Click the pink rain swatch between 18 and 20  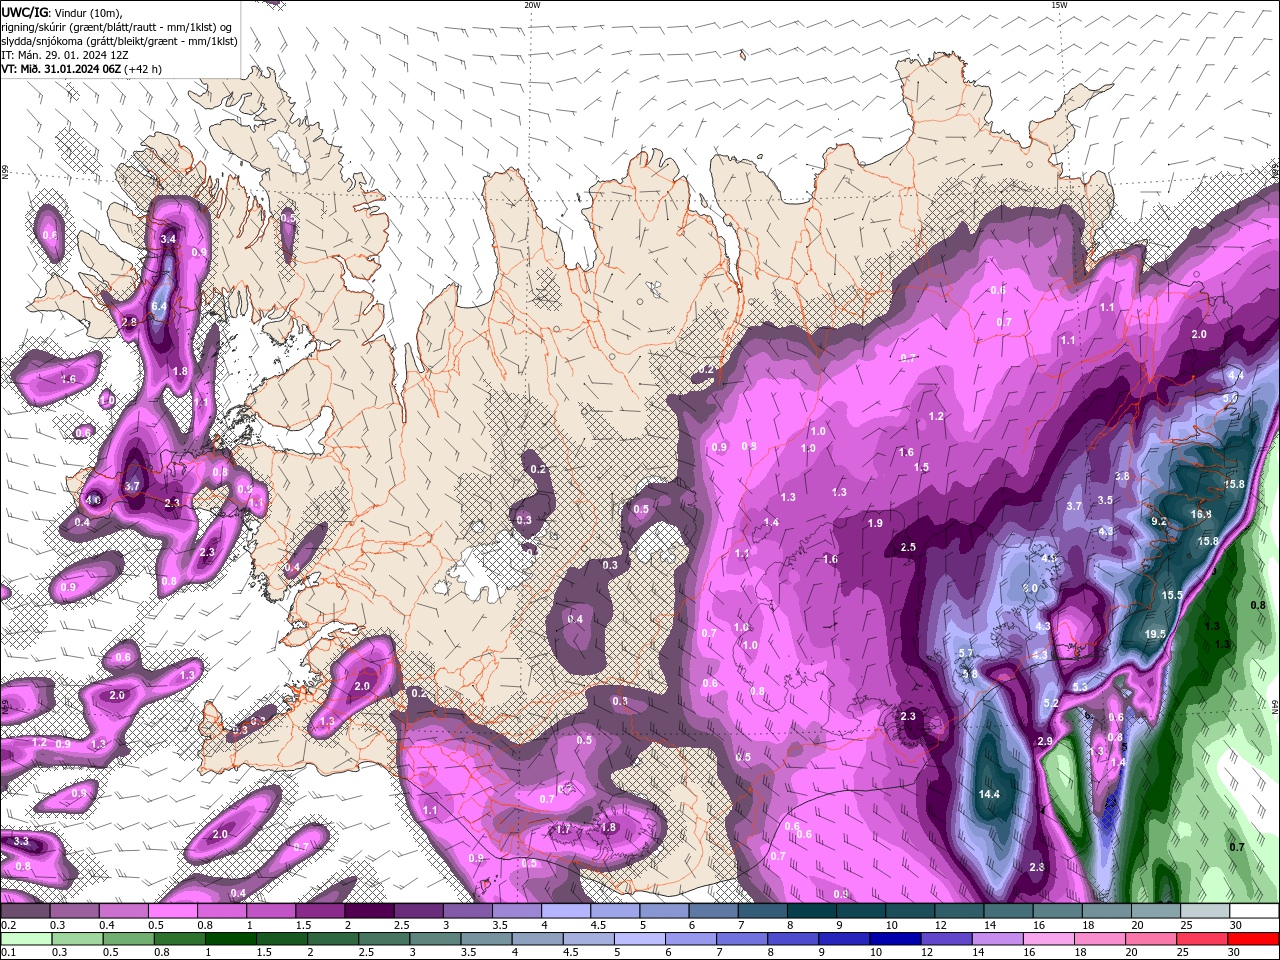[1098, 939]
